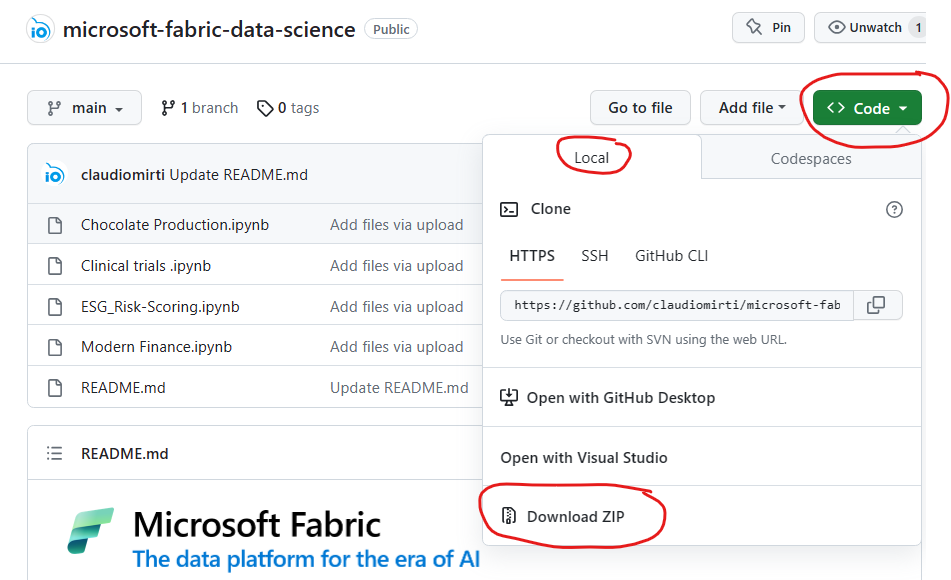Open ESG_Risk-Scoring.ipynb file

pyautogui.click(x=160, y=306)
